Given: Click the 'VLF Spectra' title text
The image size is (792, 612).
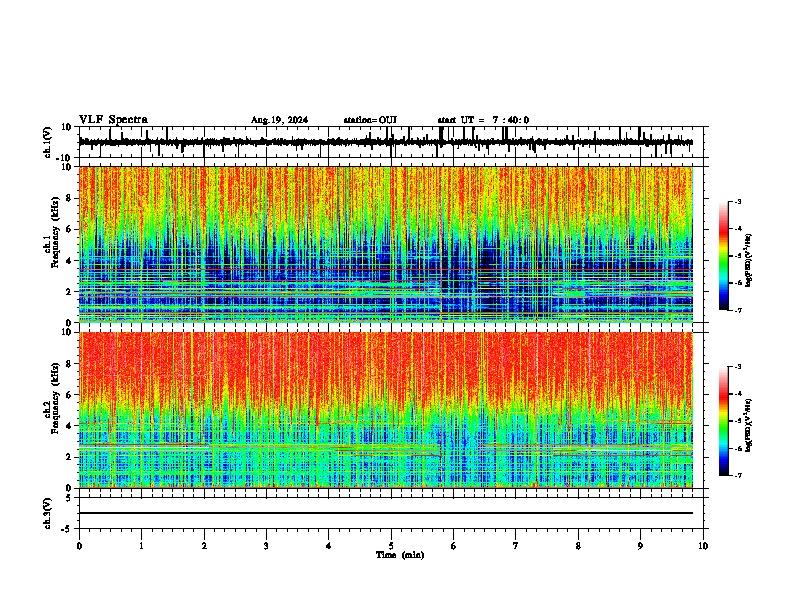Looking at the screenshot, I should click(x=113, y=120).
